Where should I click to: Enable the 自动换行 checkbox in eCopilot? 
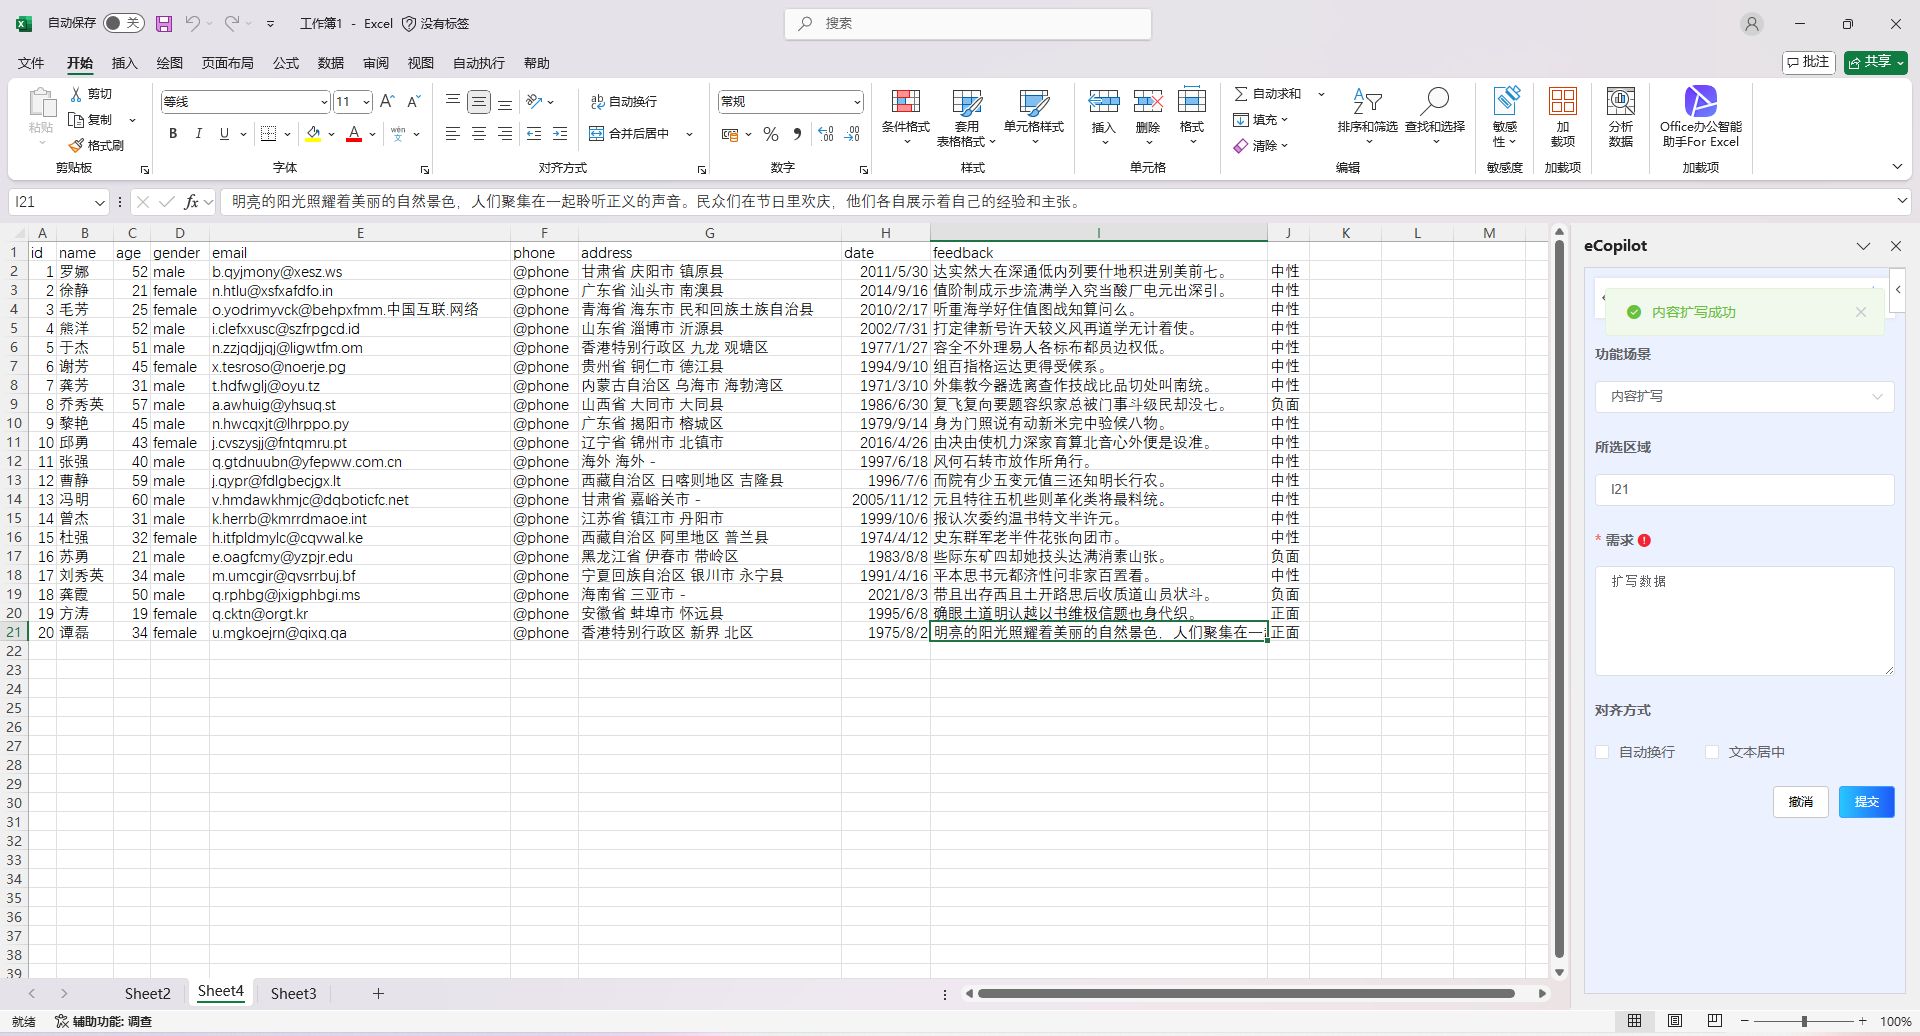1602,752
